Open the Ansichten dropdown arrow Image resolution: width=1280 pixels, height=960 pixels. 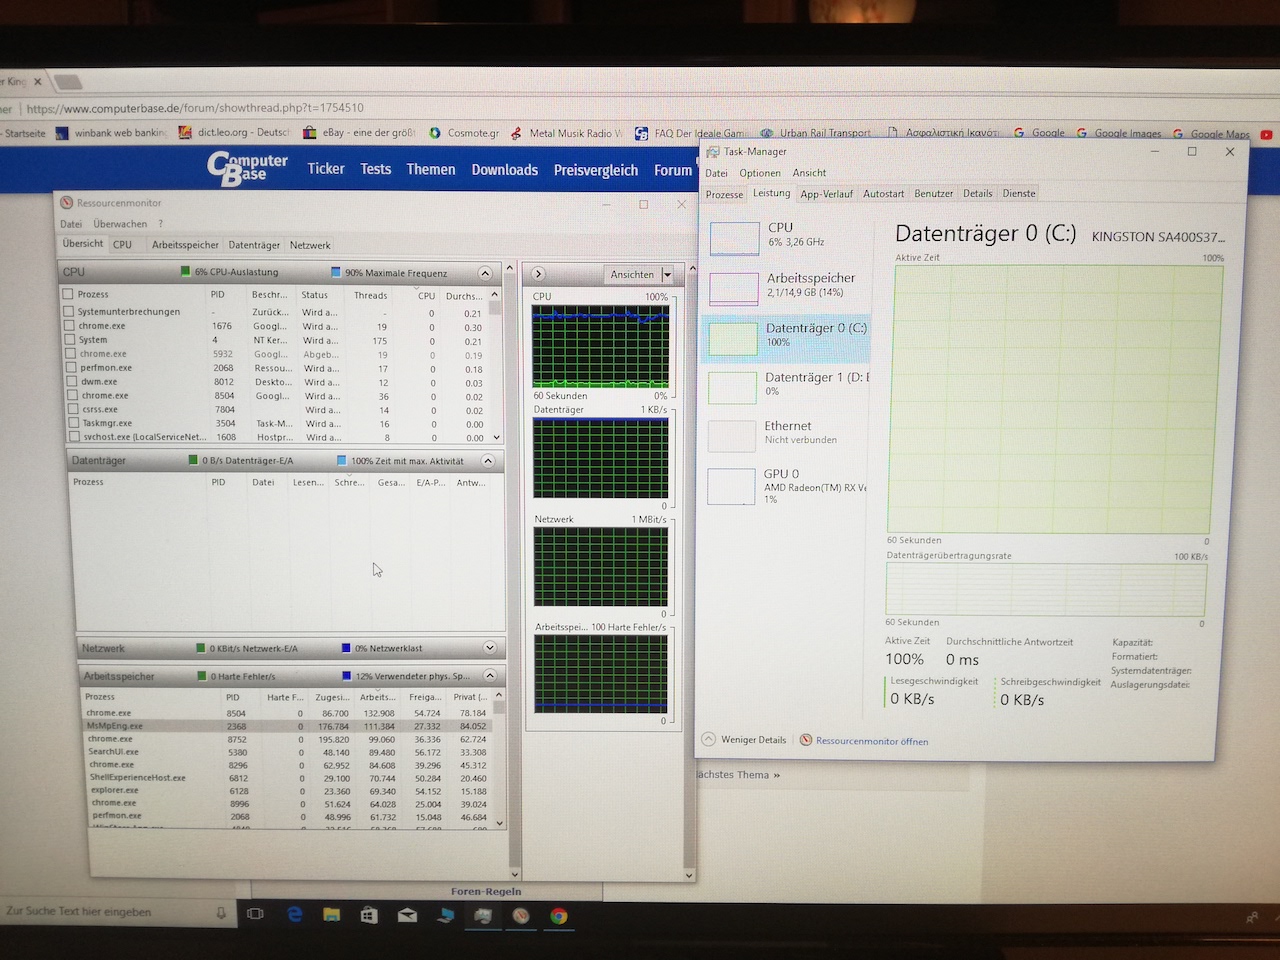(x=667, y=274)
